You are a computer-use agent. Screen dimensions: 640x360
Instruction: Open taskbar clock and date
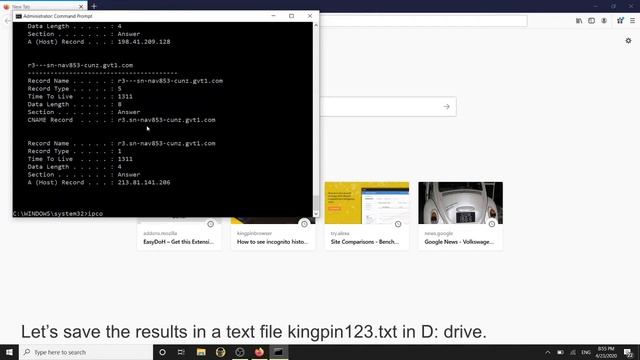(606, 352)
